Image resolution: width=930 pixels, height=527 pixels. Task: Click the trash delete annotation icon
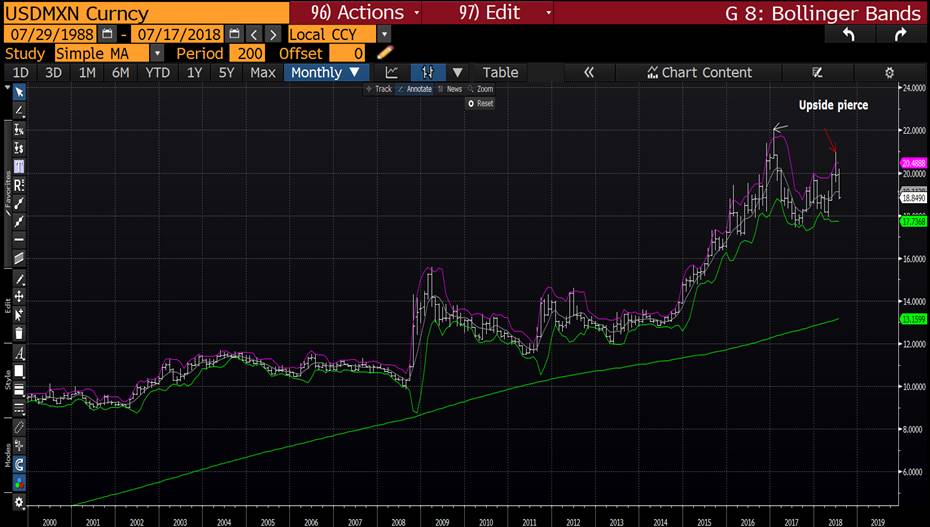(19, 333)
